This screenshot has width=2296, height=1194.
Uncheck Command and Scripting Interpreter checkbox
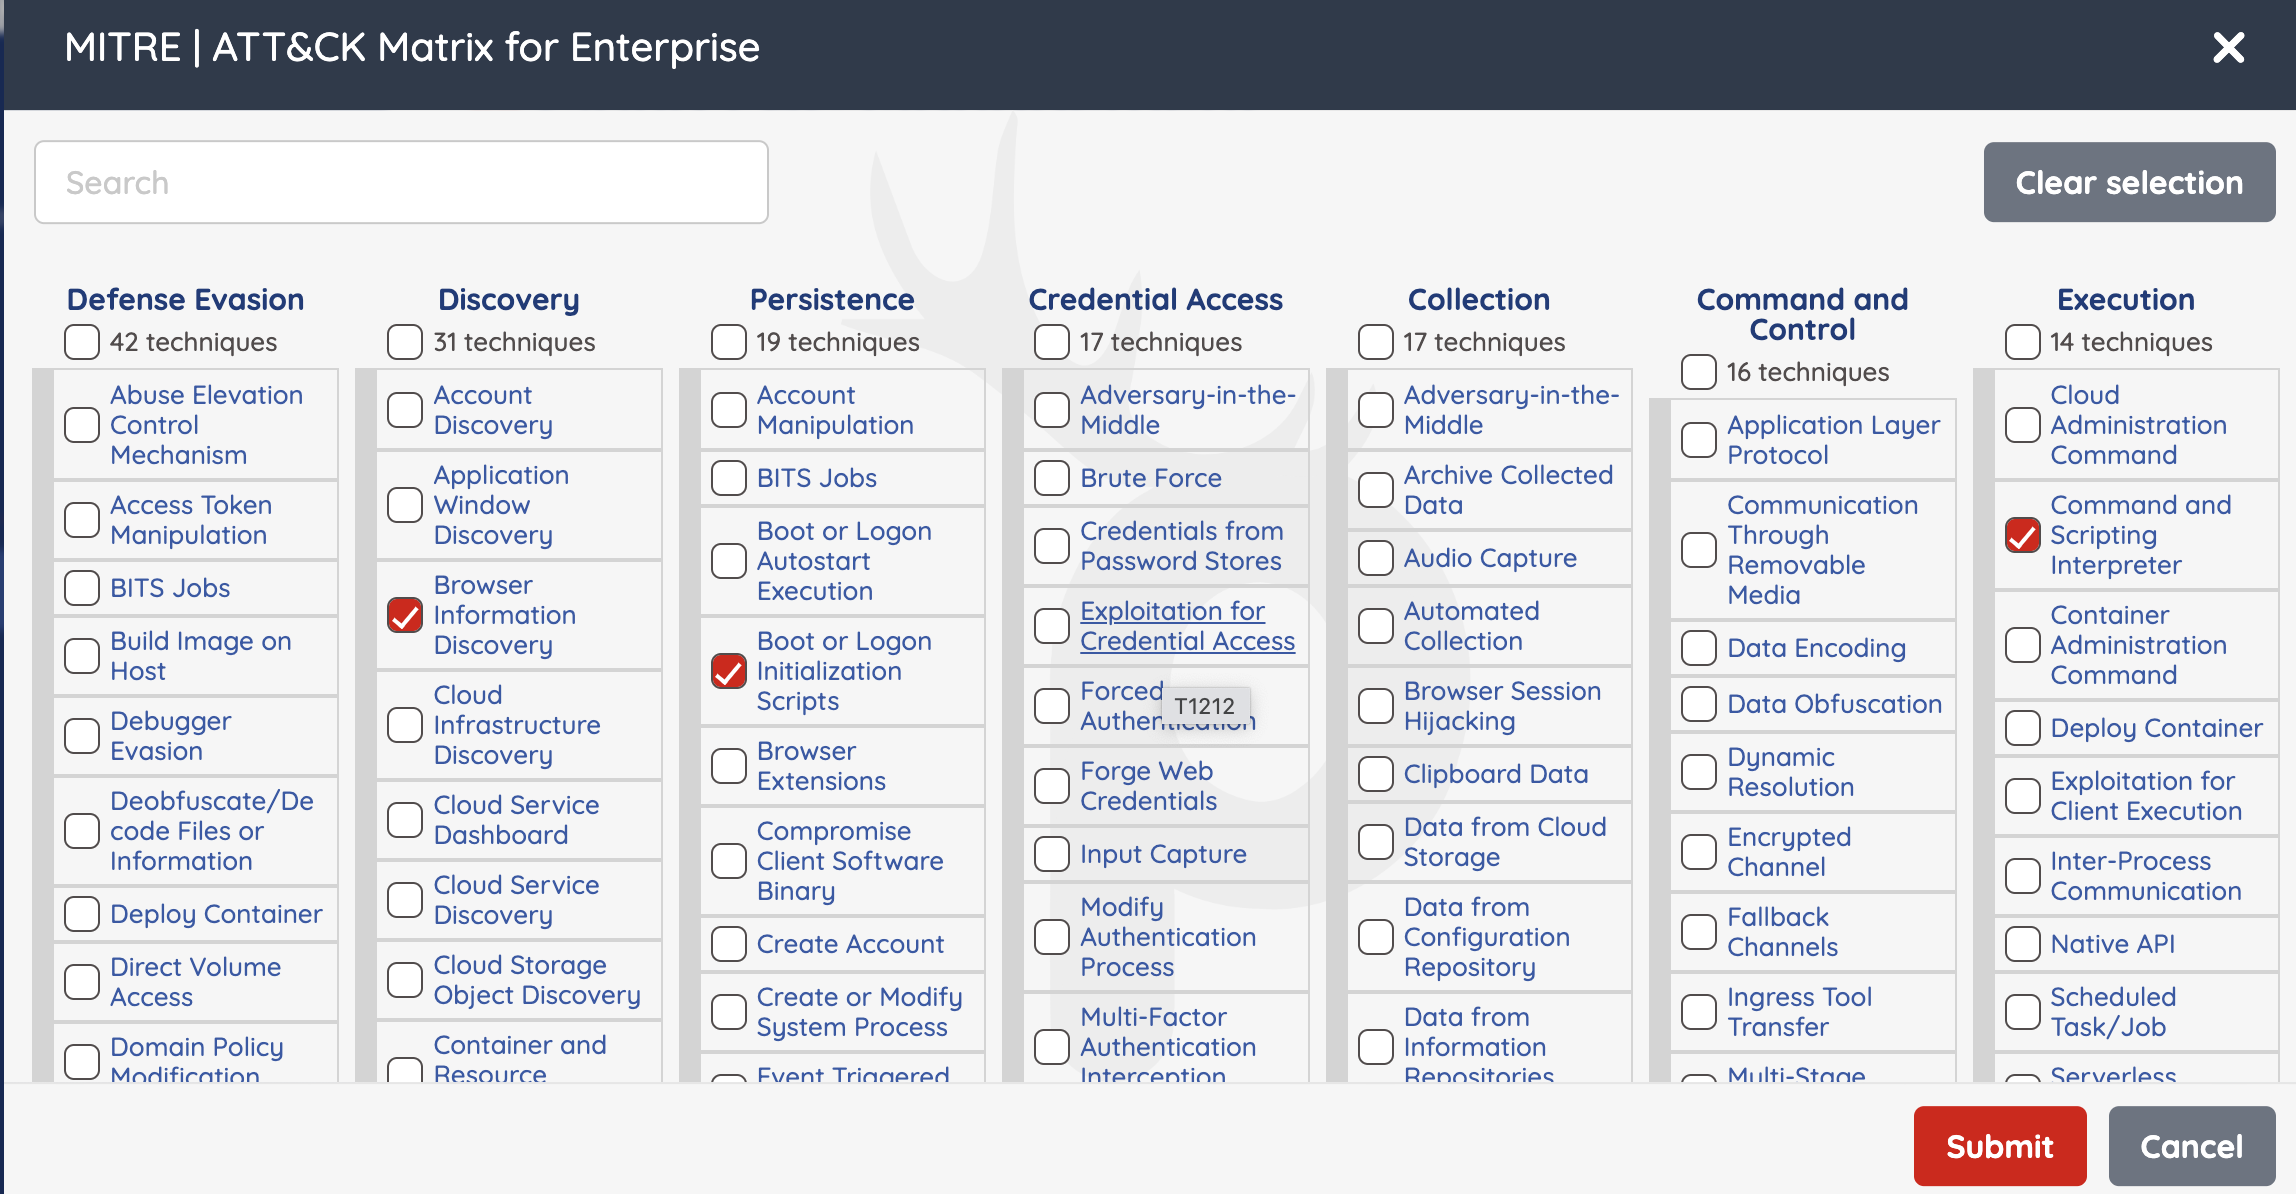pos(2022,535)
